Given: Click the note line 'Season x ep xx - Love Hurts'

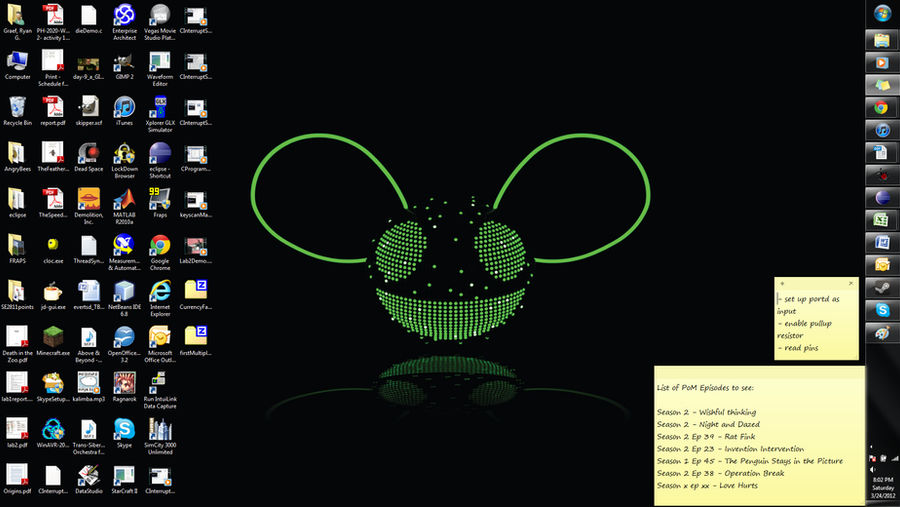Looking at the screenshot, I should [x=707, y=485].
